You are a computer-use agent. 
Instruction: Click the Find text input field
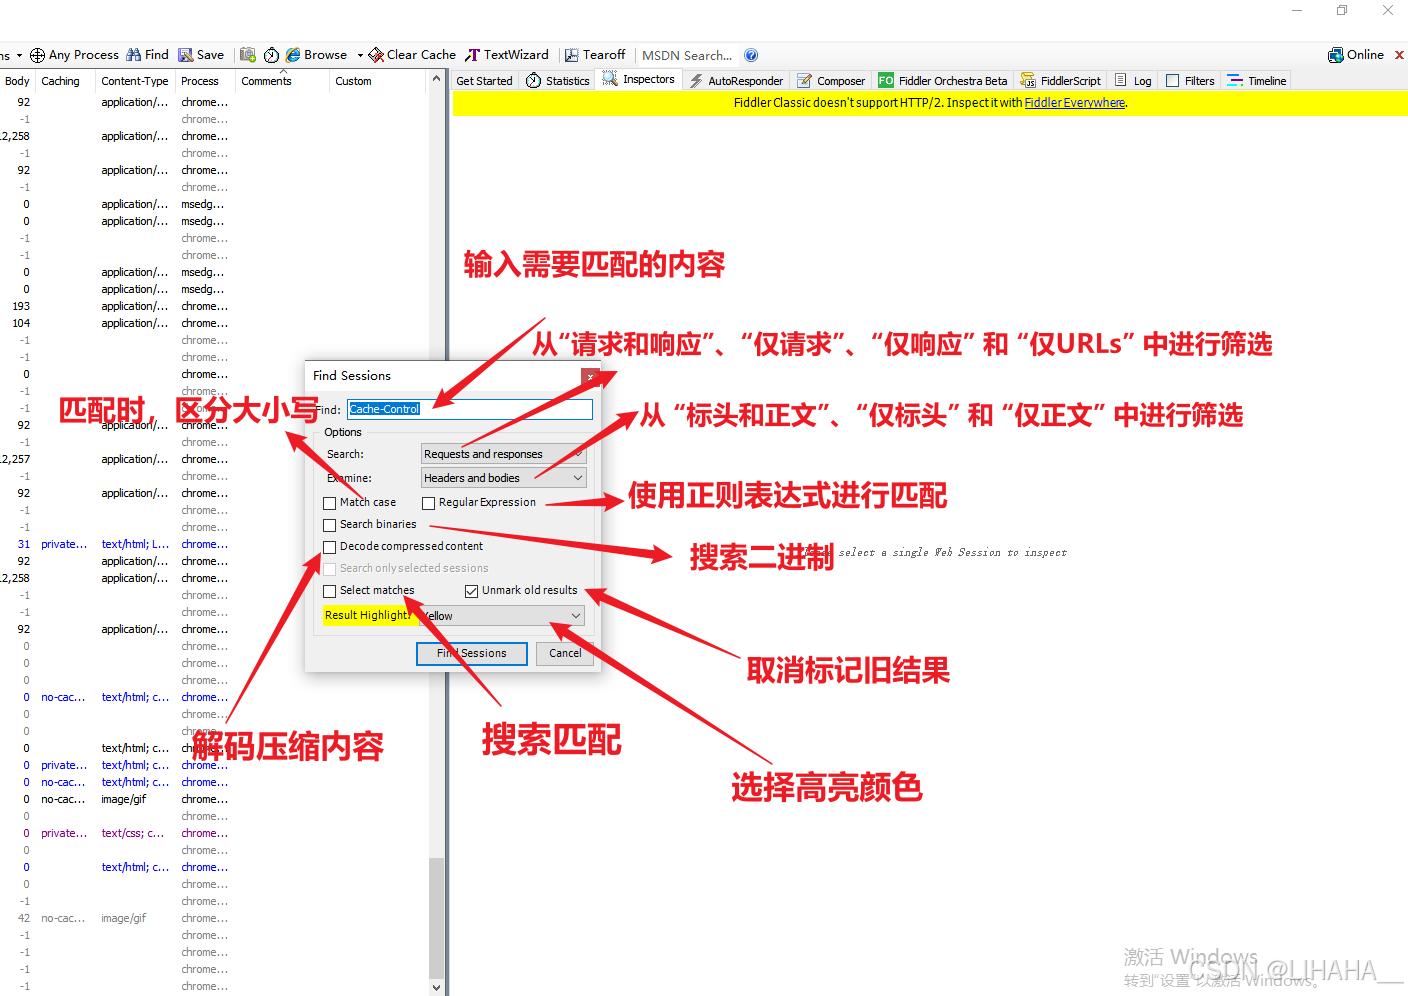pyautogui.click(x=470, y=409)
